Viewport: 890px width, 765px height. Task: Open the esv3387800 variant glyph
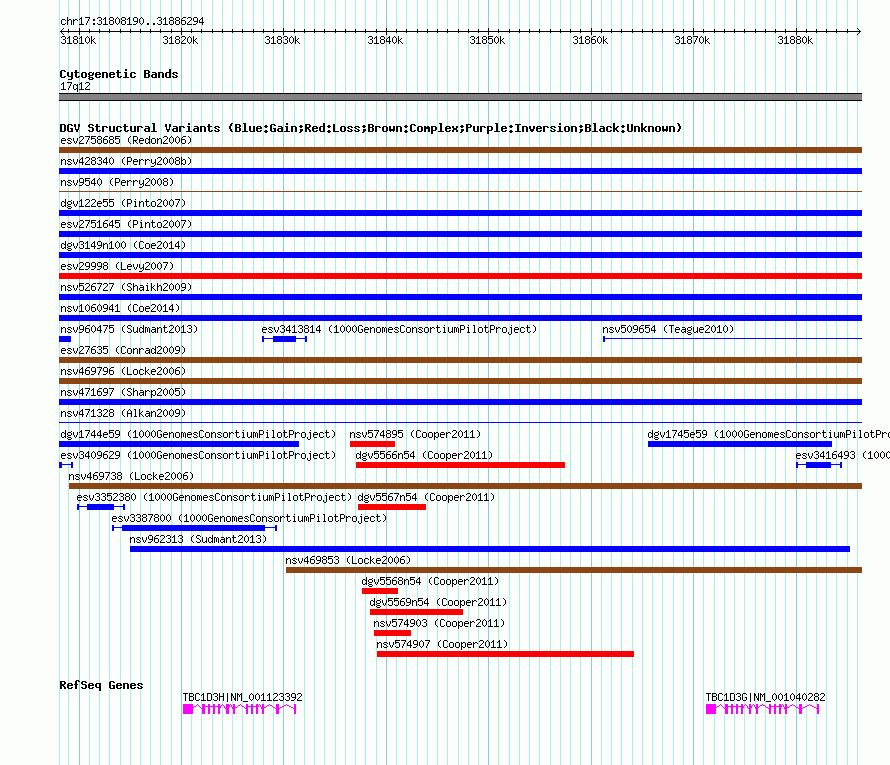pyautogui.click(x=195, y=528)
